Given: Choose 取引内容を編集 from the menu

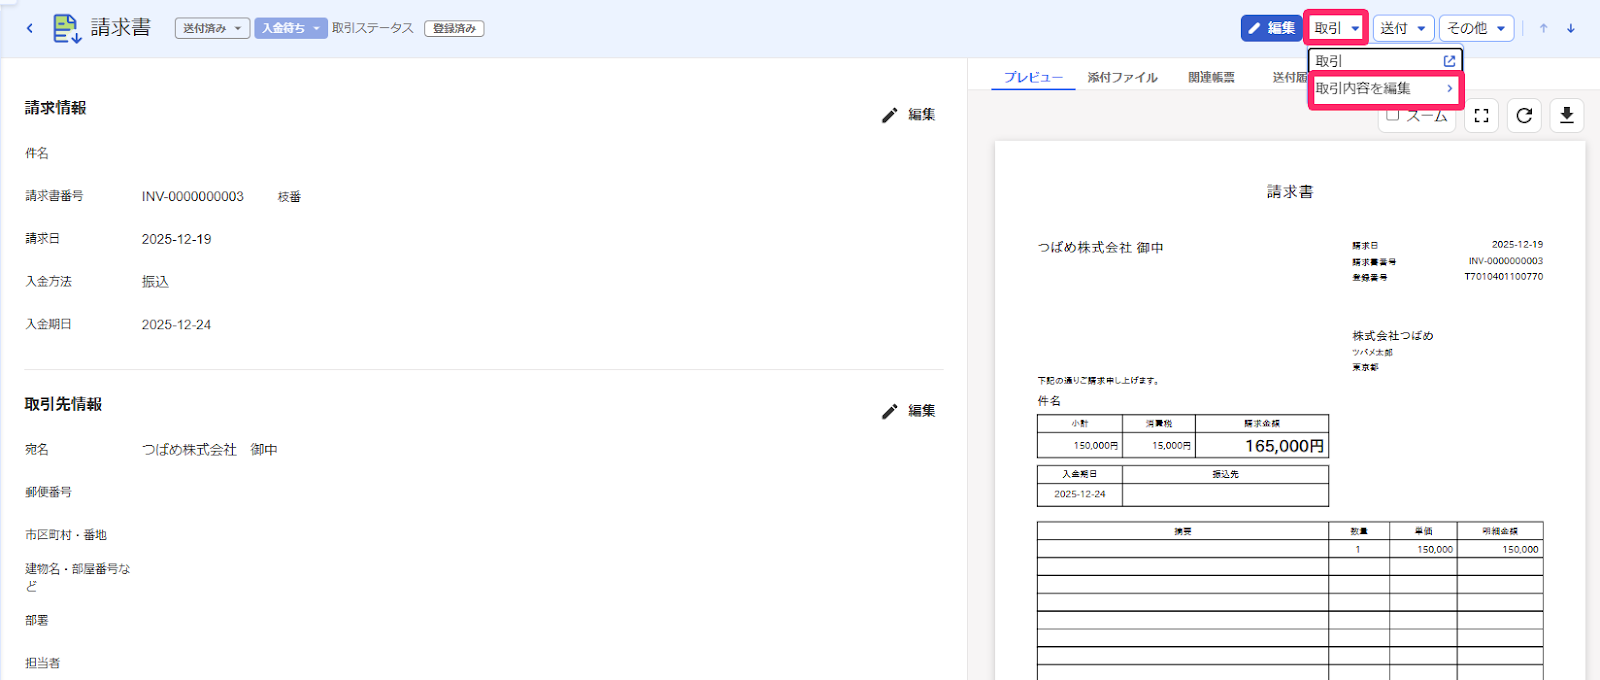Looking at the screenshot, I should [1385, 88].
